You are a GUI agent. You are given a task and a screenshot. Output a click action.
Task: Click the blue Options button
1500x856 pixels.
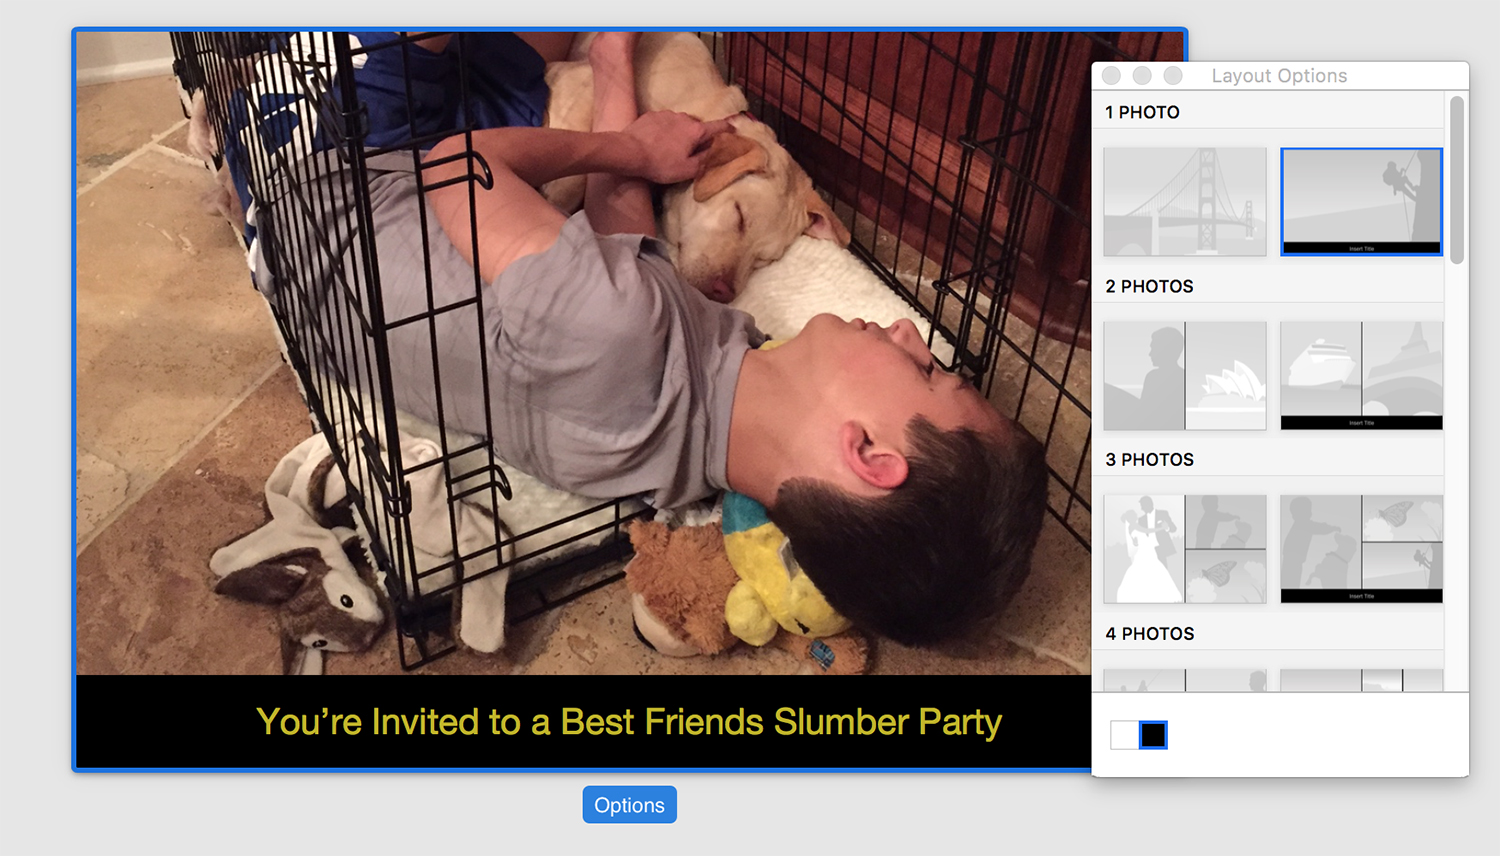coord(629,805)
